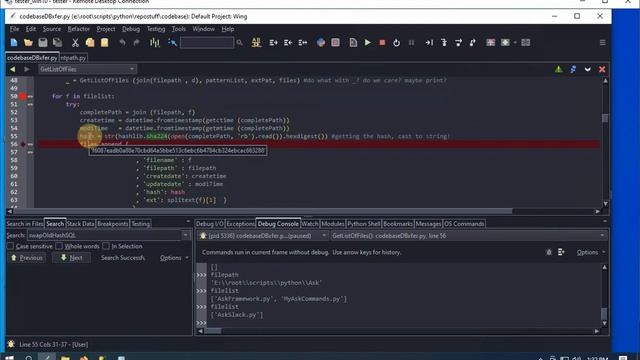
Task: Click the editor horizontal scrollbar
Action: tap(263, 211)
